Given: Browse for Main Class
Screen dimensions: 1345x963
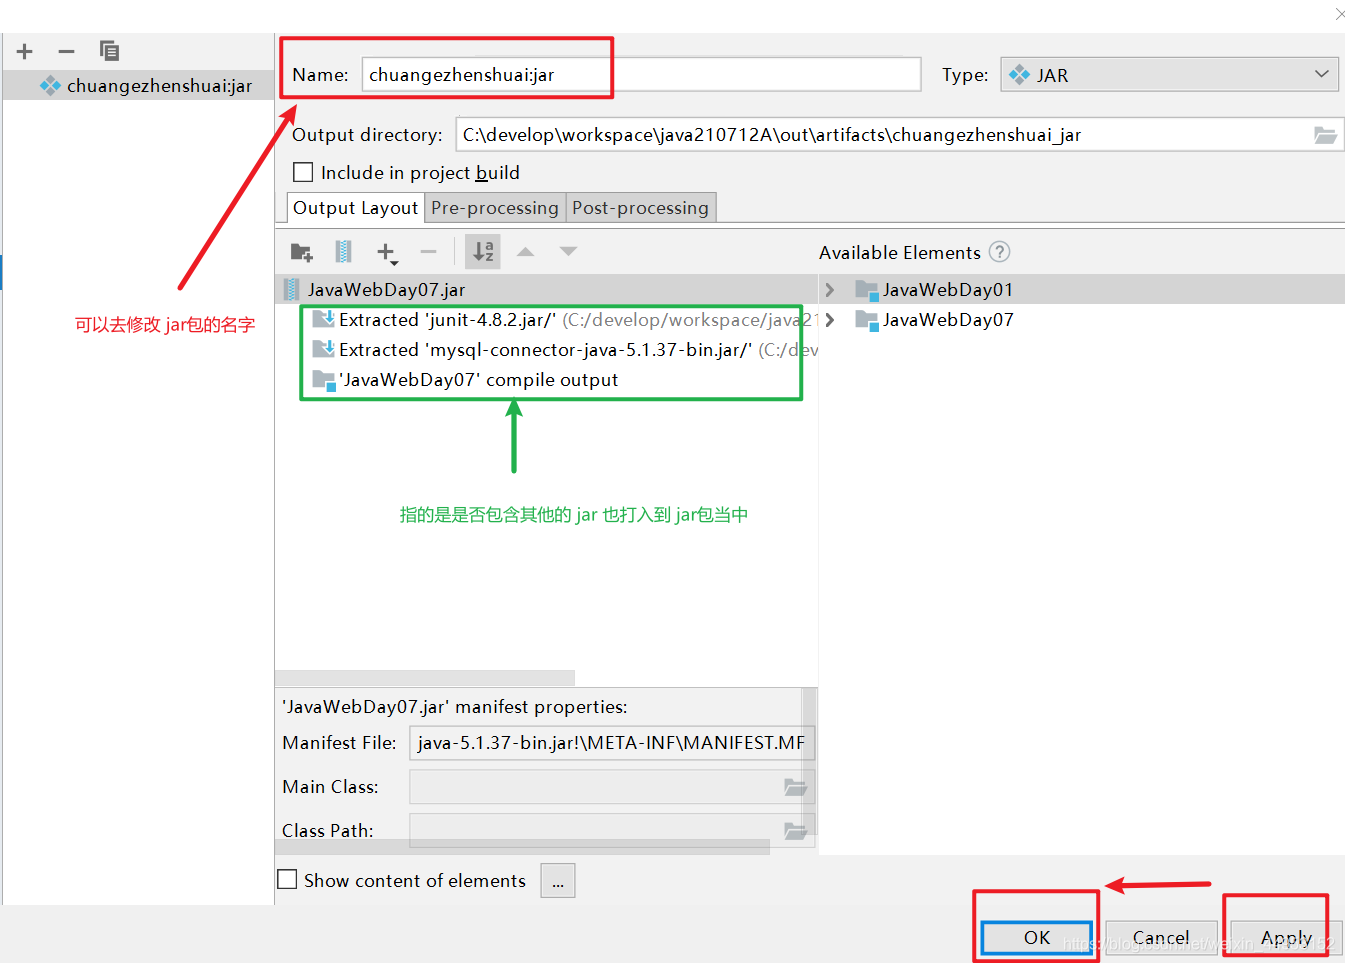Looking at the screenshot, I should pyautogui.click(x=796, y=787).
